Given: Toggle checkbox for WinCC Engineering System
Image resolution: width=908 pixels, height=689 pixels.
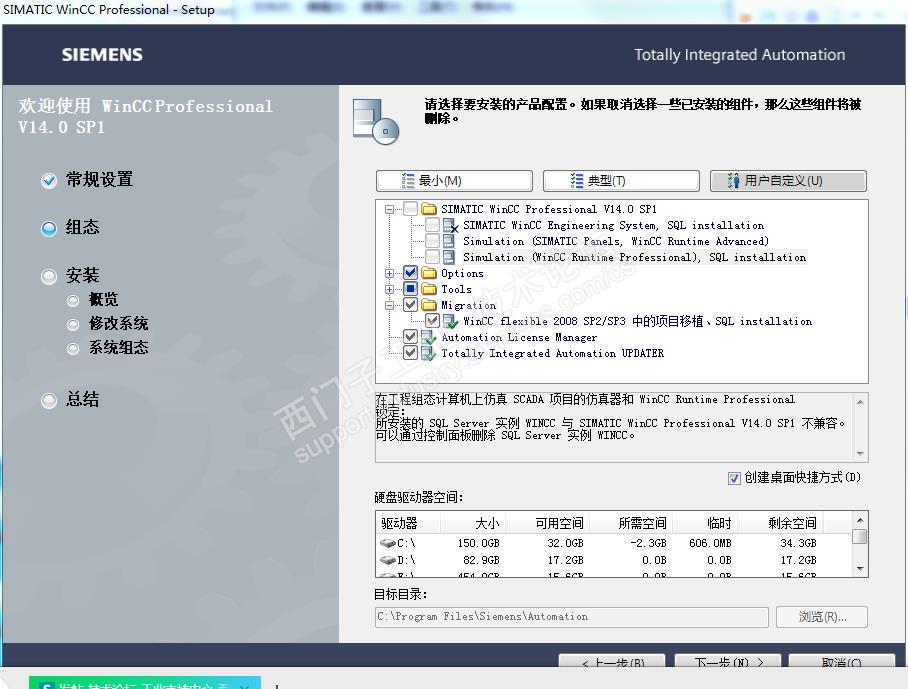Looking at the screenshot, I should 432,225.
